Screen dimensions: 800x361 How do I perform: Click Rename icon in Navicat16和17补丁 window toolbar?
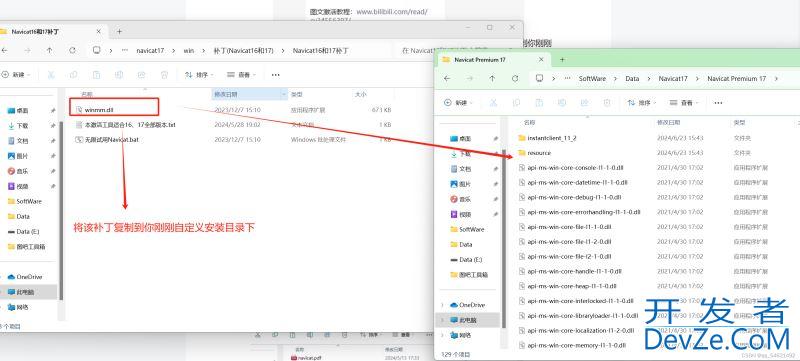click(x=119, y=74)
